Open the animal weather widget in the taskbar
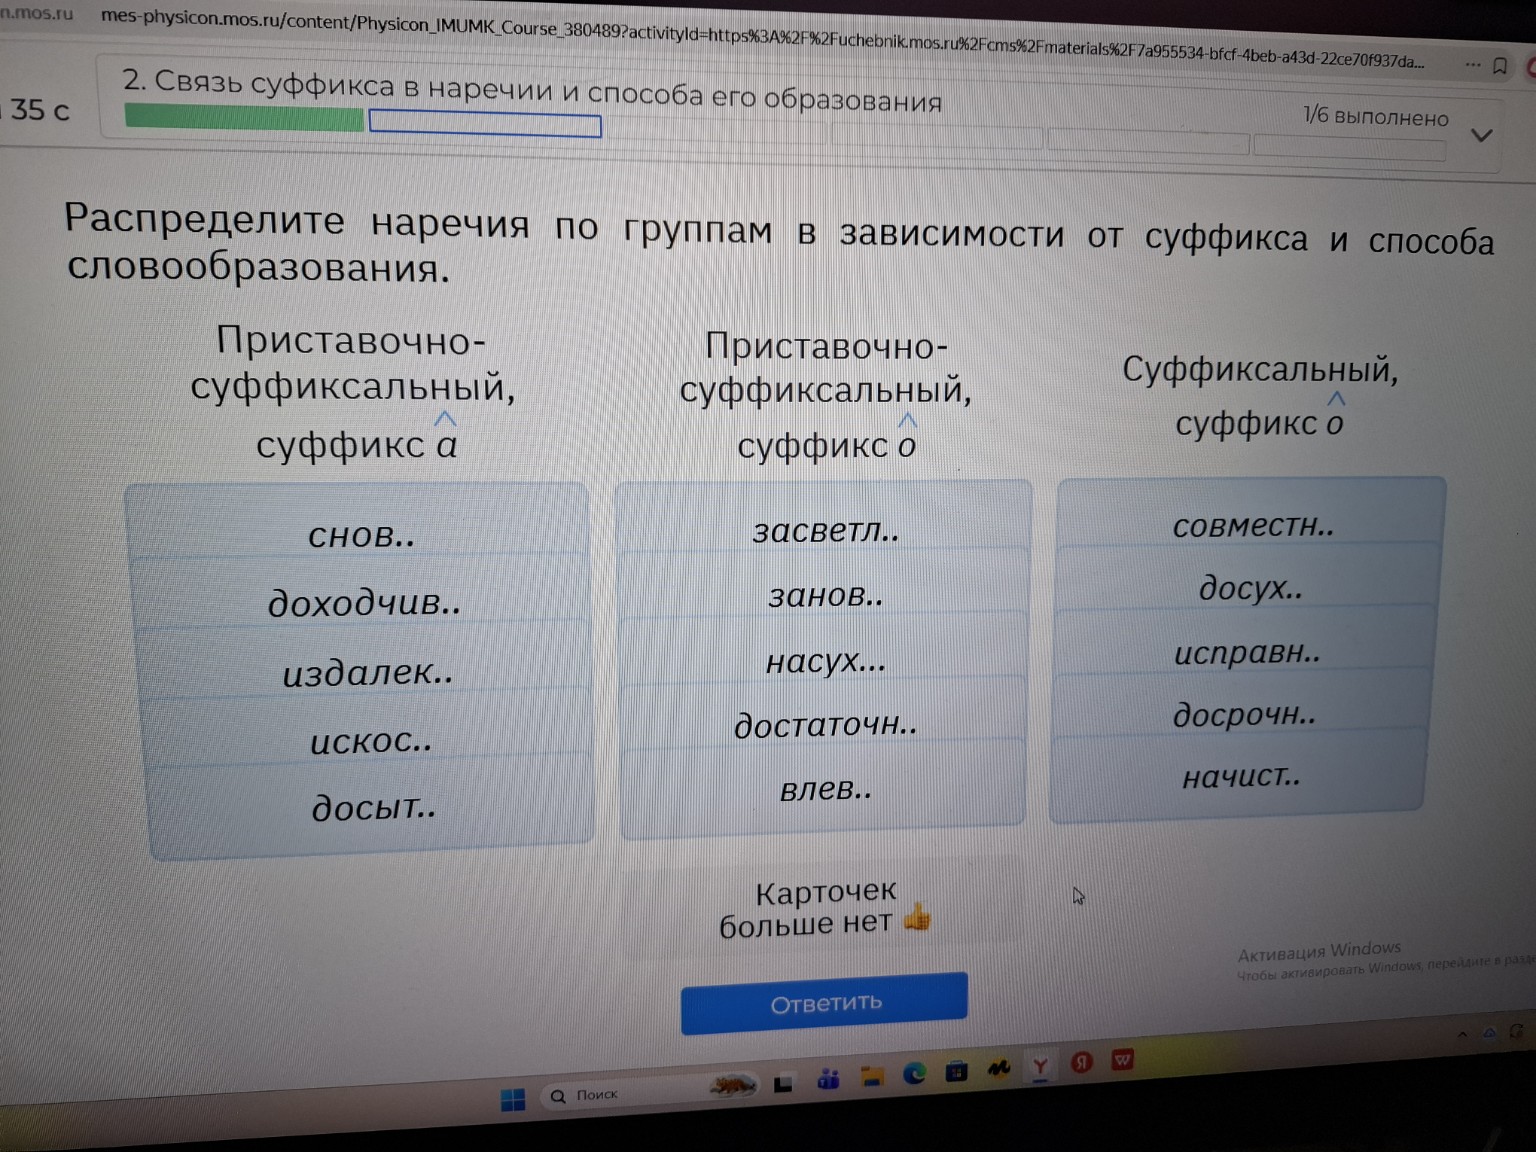 tap(734, 1085)
